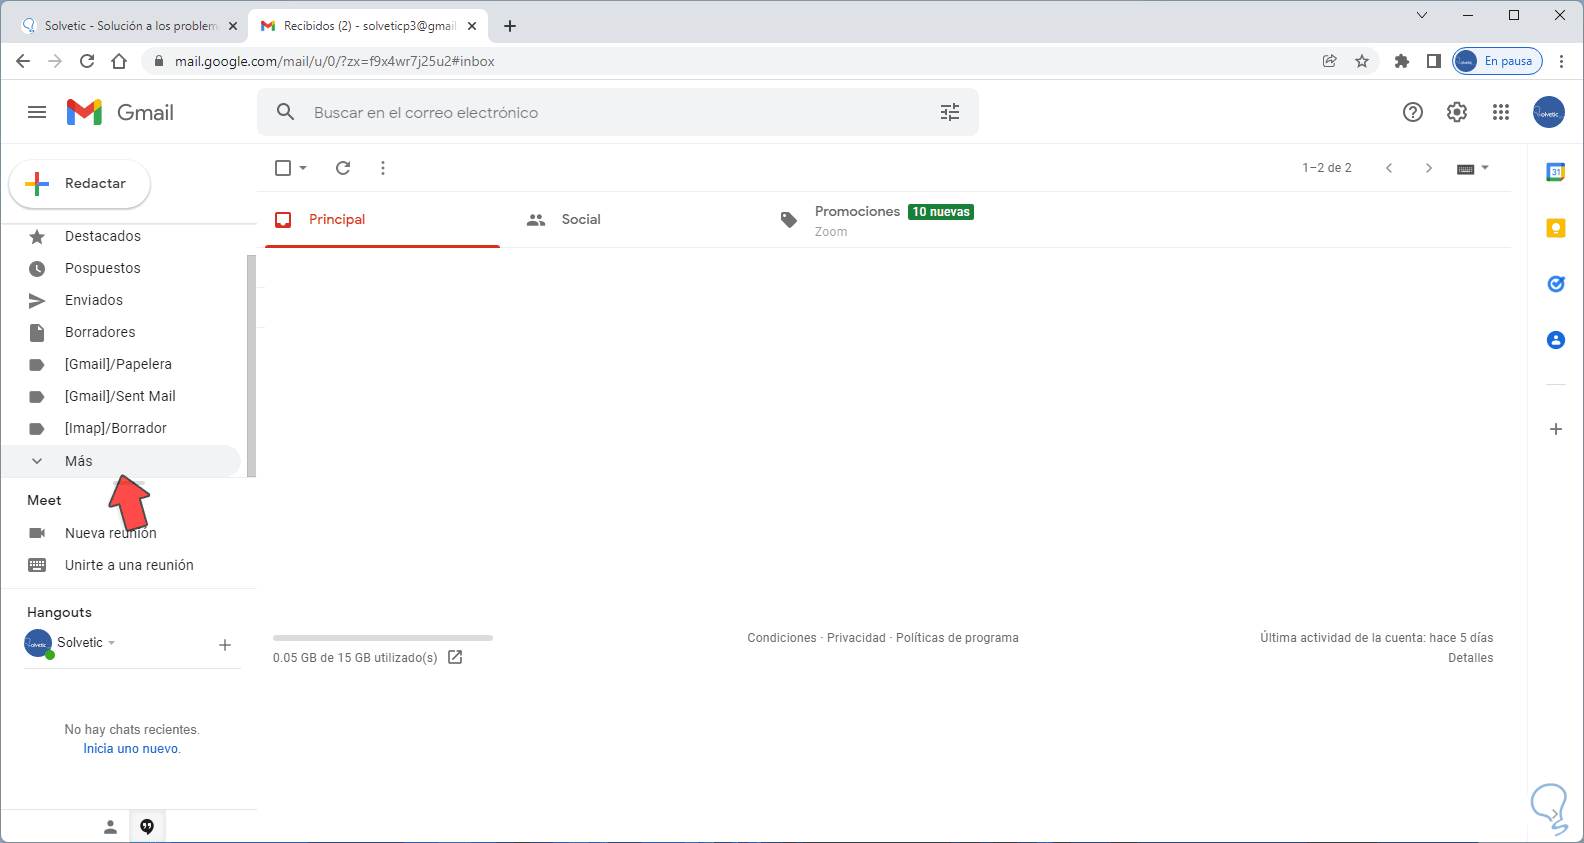Share this page from the address bar
This screenshot has width=1584, height=843.
click(1330, 61)
